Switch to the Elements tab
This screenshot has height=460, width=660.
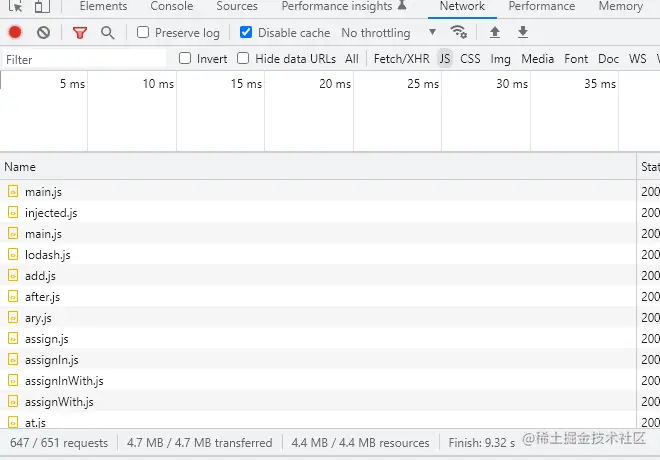(103, 6)
